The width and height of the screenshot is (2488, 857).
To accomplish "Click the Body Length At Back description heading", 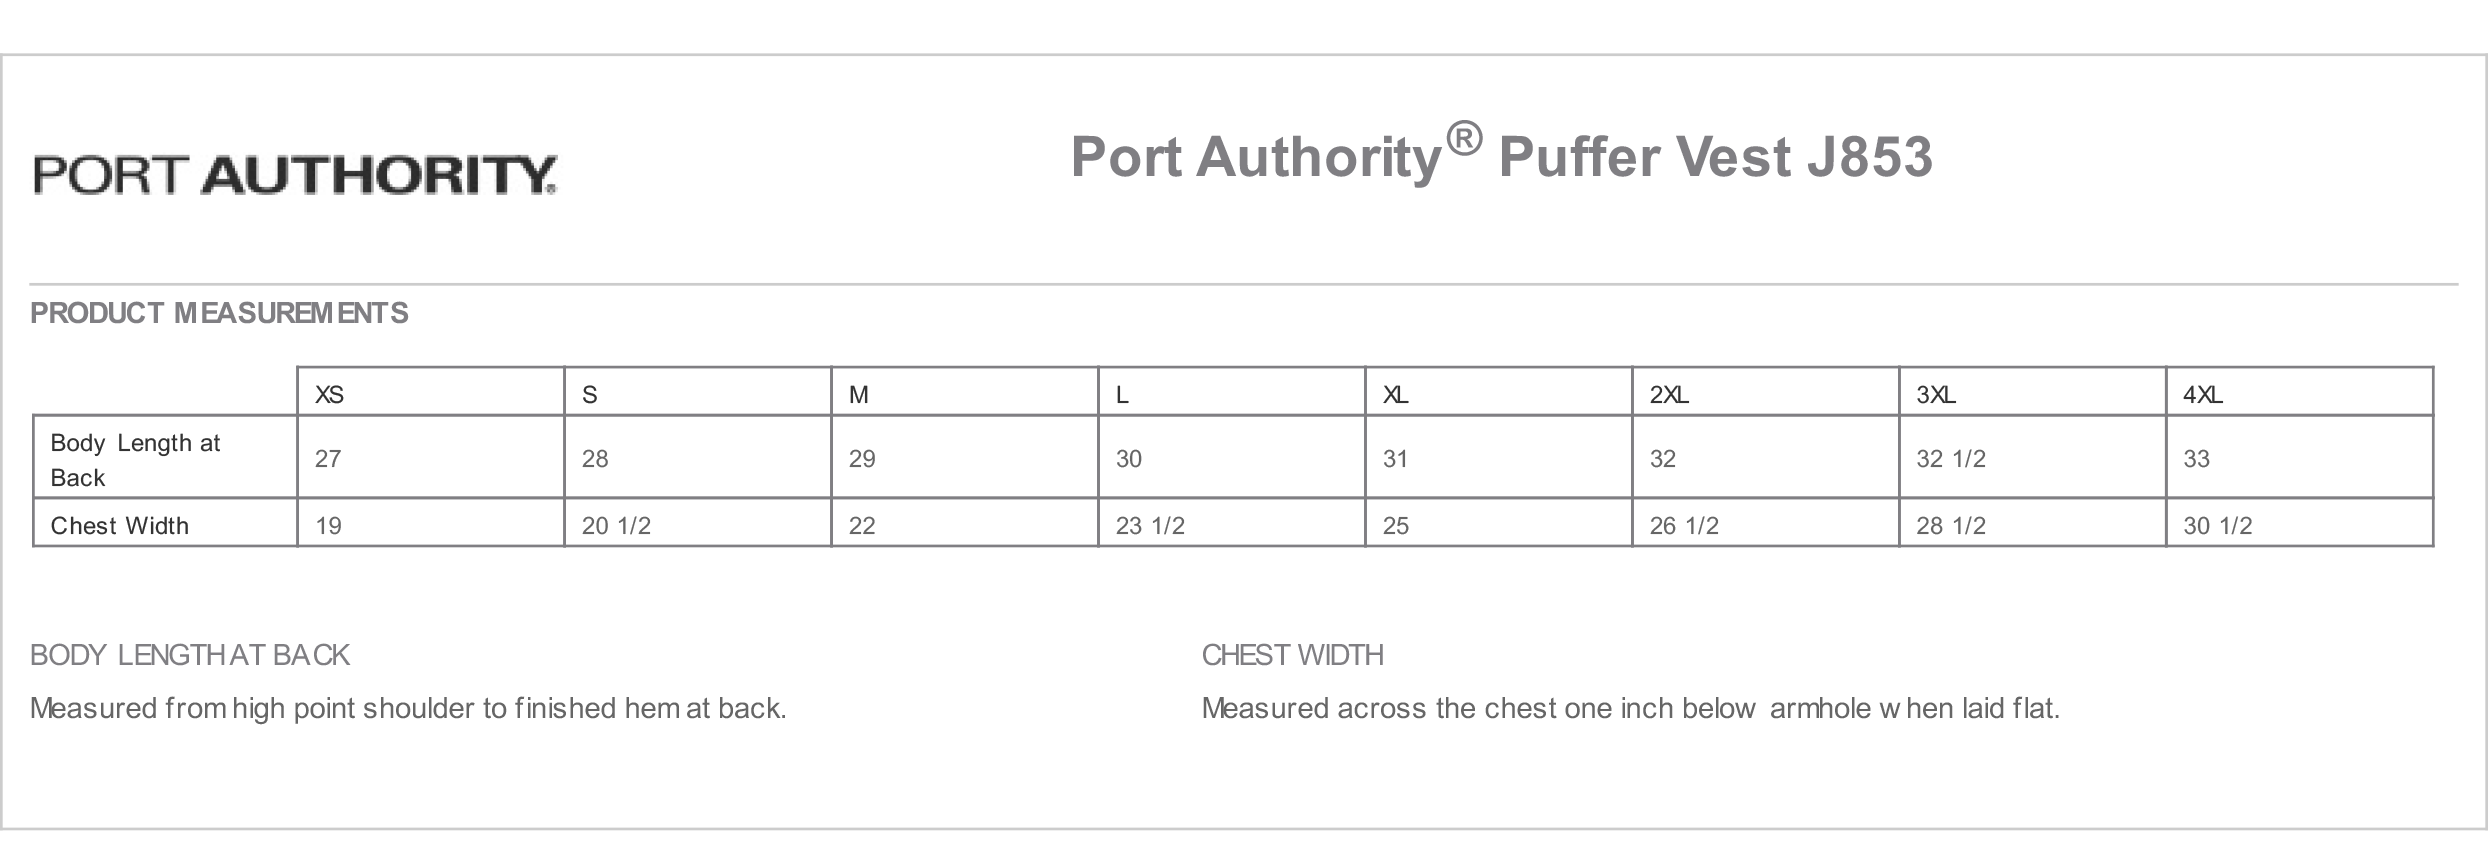I will tap(190, 655).
